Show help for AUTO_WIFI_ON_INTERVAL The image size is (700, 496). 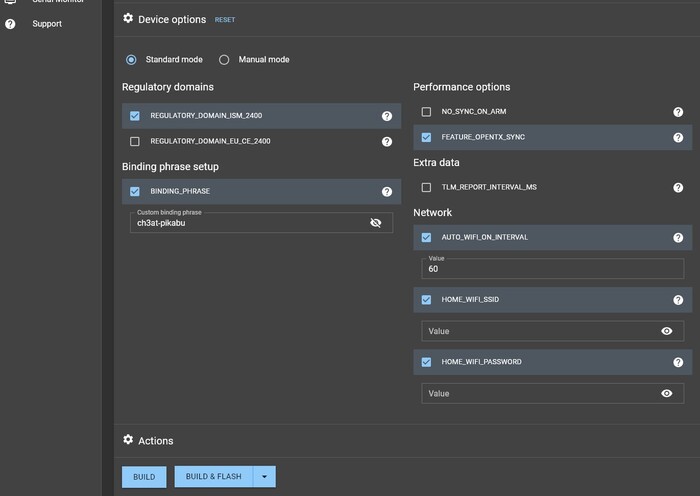click(x=678, y=238)
